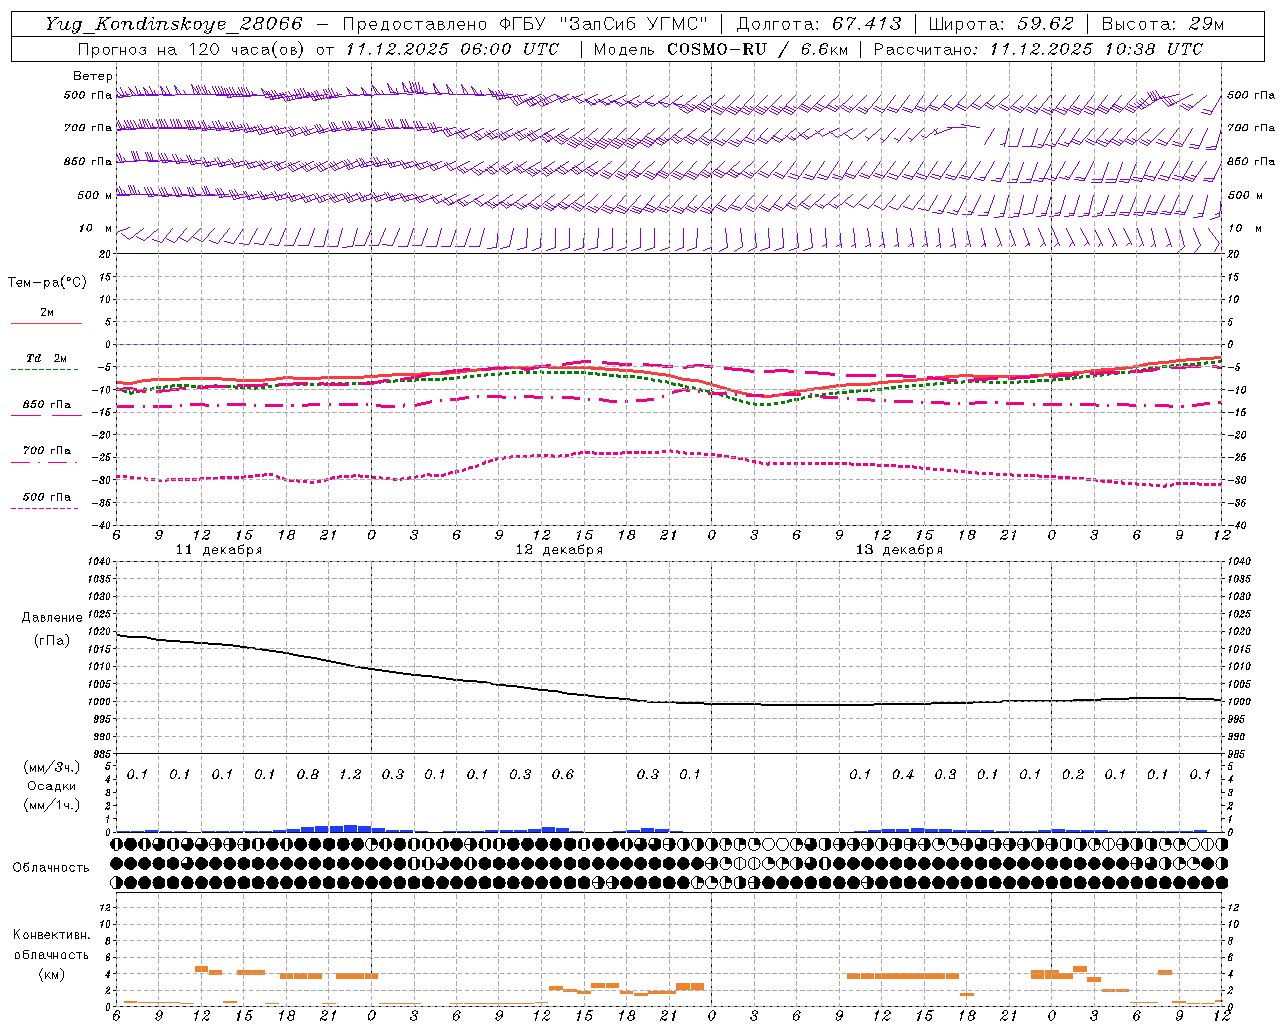Click the 0.2 precipitation value
The width and height of the screenshot is (1280, 1024).
[1073, 775]
